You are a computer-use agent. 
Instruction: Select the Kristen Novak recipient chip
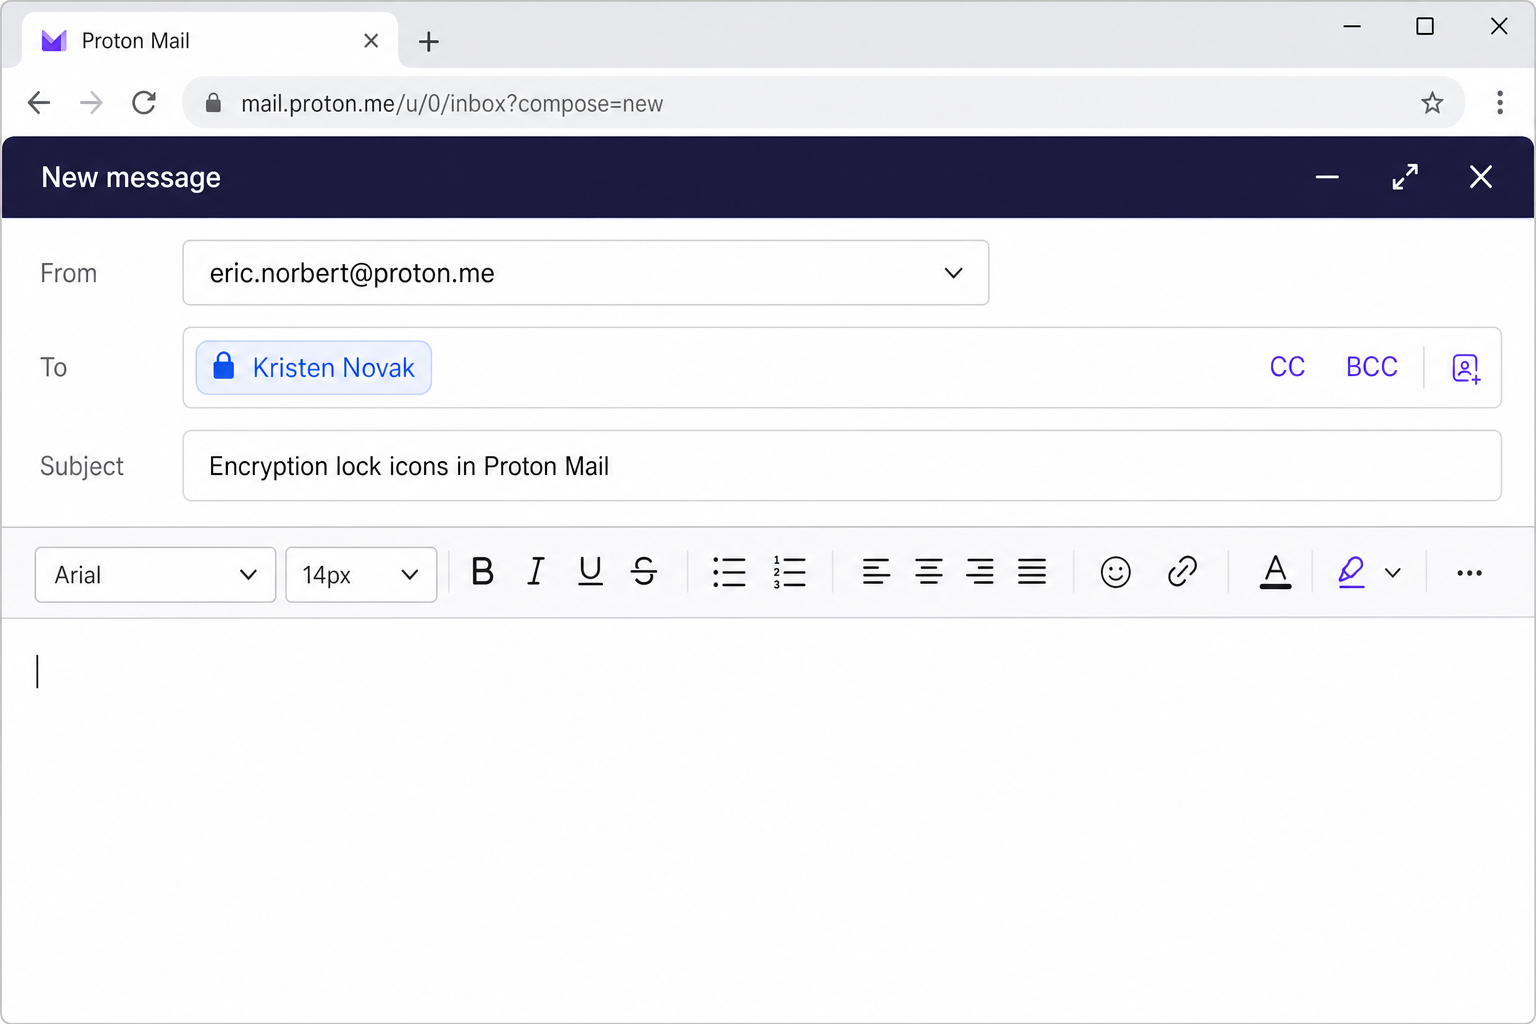pyautogui.click(x=314, y=368)
